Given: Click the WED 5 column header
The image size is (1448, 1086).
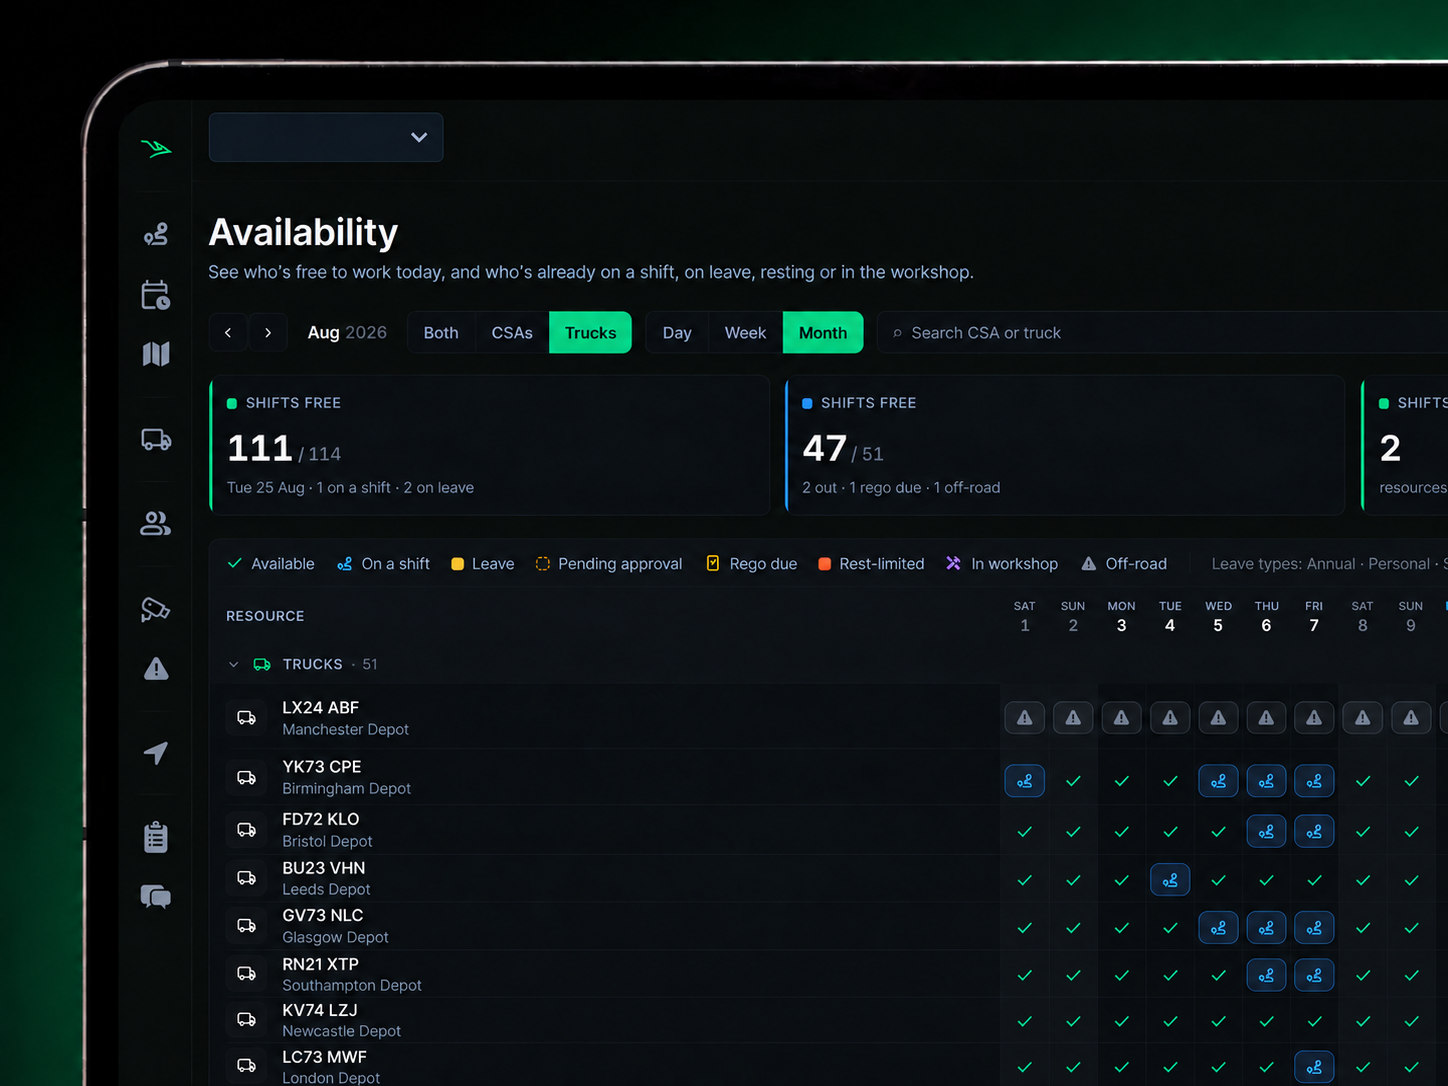Looking at the screenshot, I should coord(1218,617).
